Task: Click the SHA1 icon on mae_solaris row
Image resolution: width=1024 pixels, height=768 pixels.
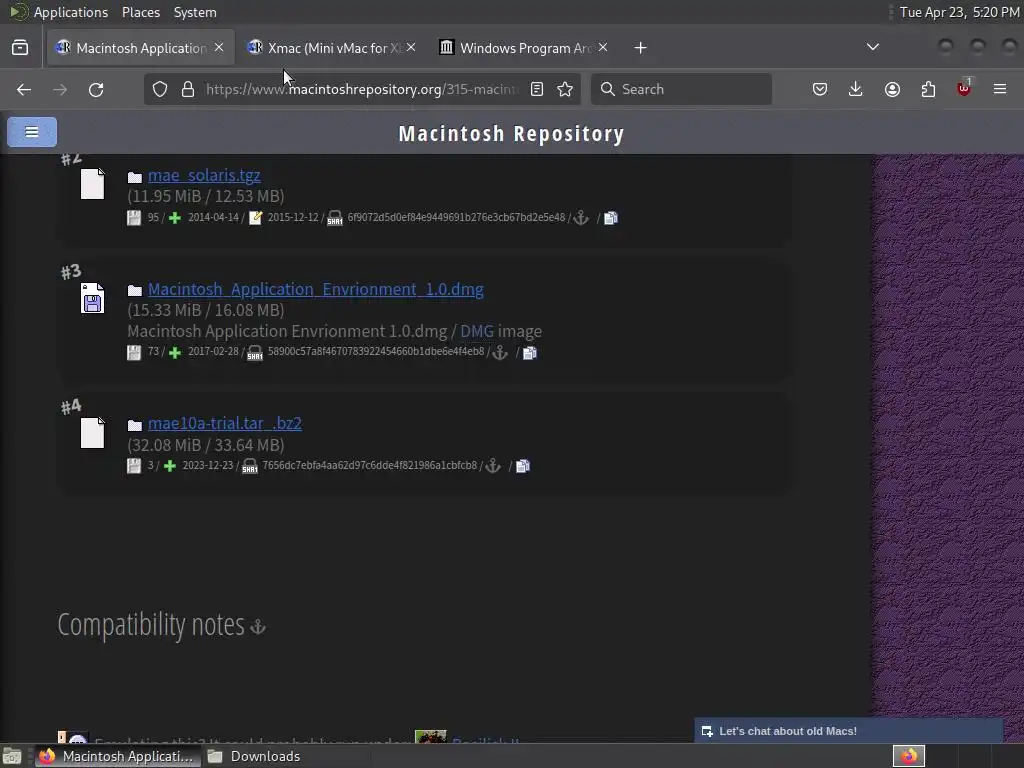Action: tap(334, 218)
